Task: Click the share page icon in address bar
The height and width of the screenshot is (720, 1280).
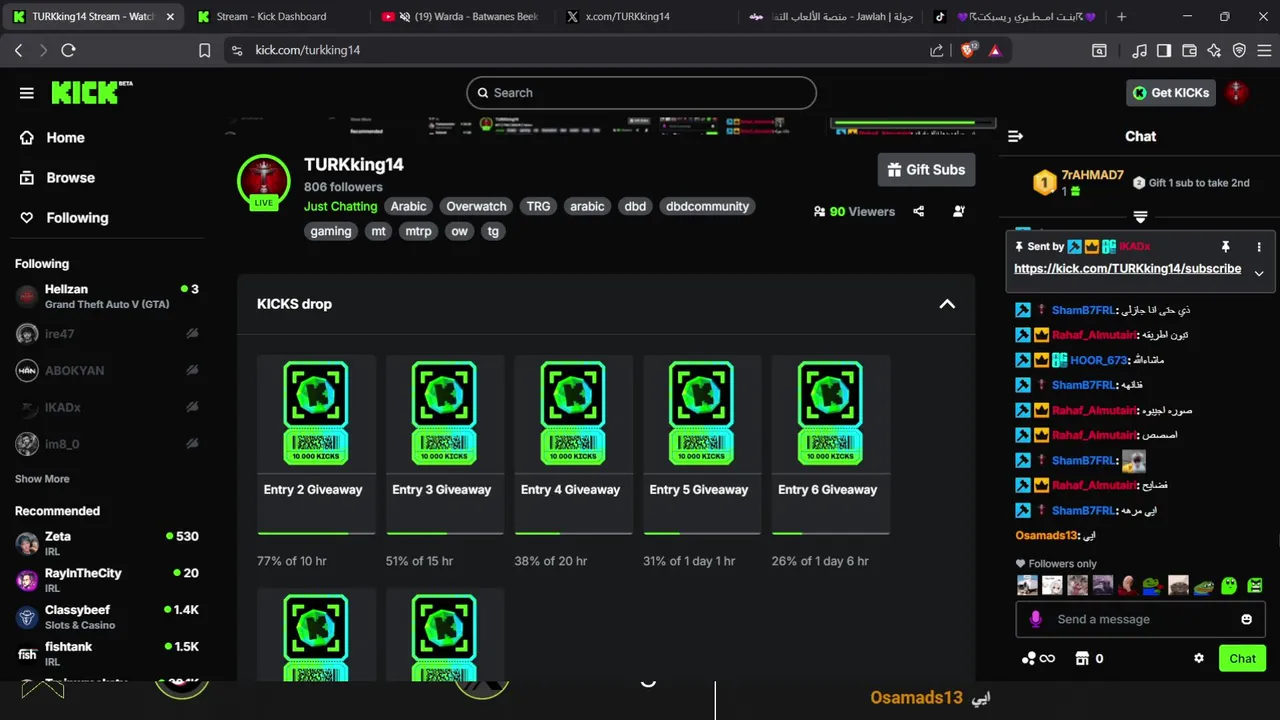Action: click(x=936, y=50)
